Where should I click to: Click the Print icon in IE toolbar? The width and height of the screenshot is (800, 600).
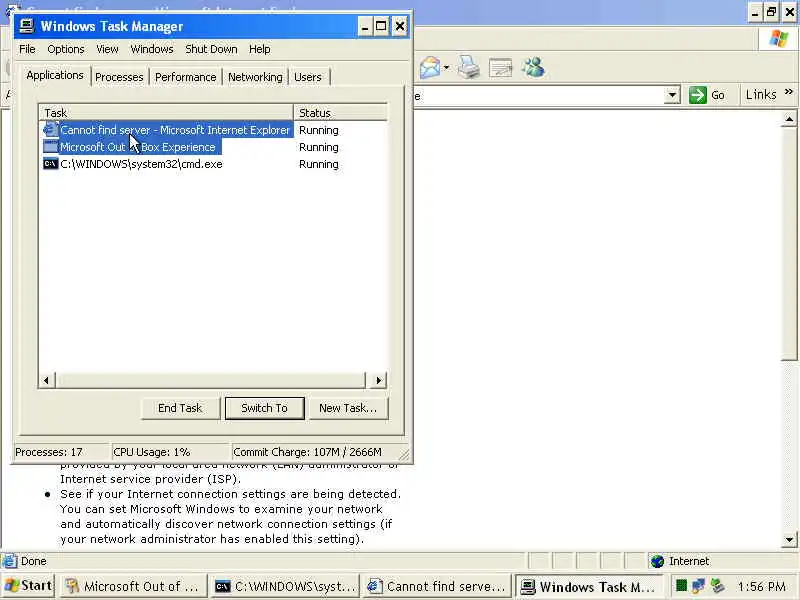click(468, 67)
